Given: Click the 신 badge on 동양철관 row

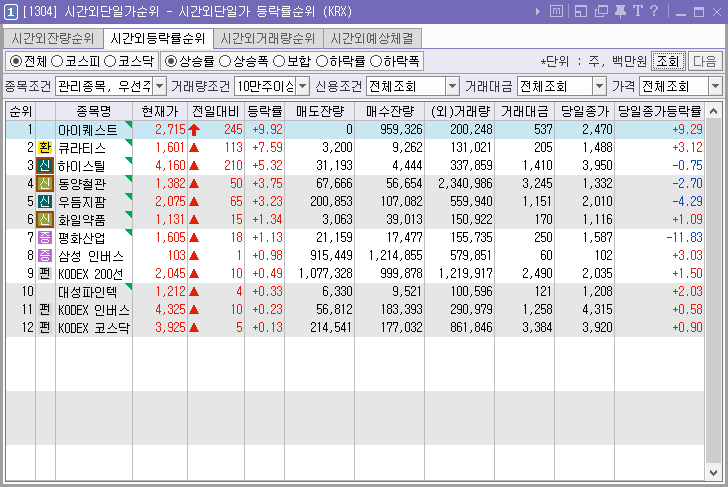Looking at the screenshot, I should point(45,184).
